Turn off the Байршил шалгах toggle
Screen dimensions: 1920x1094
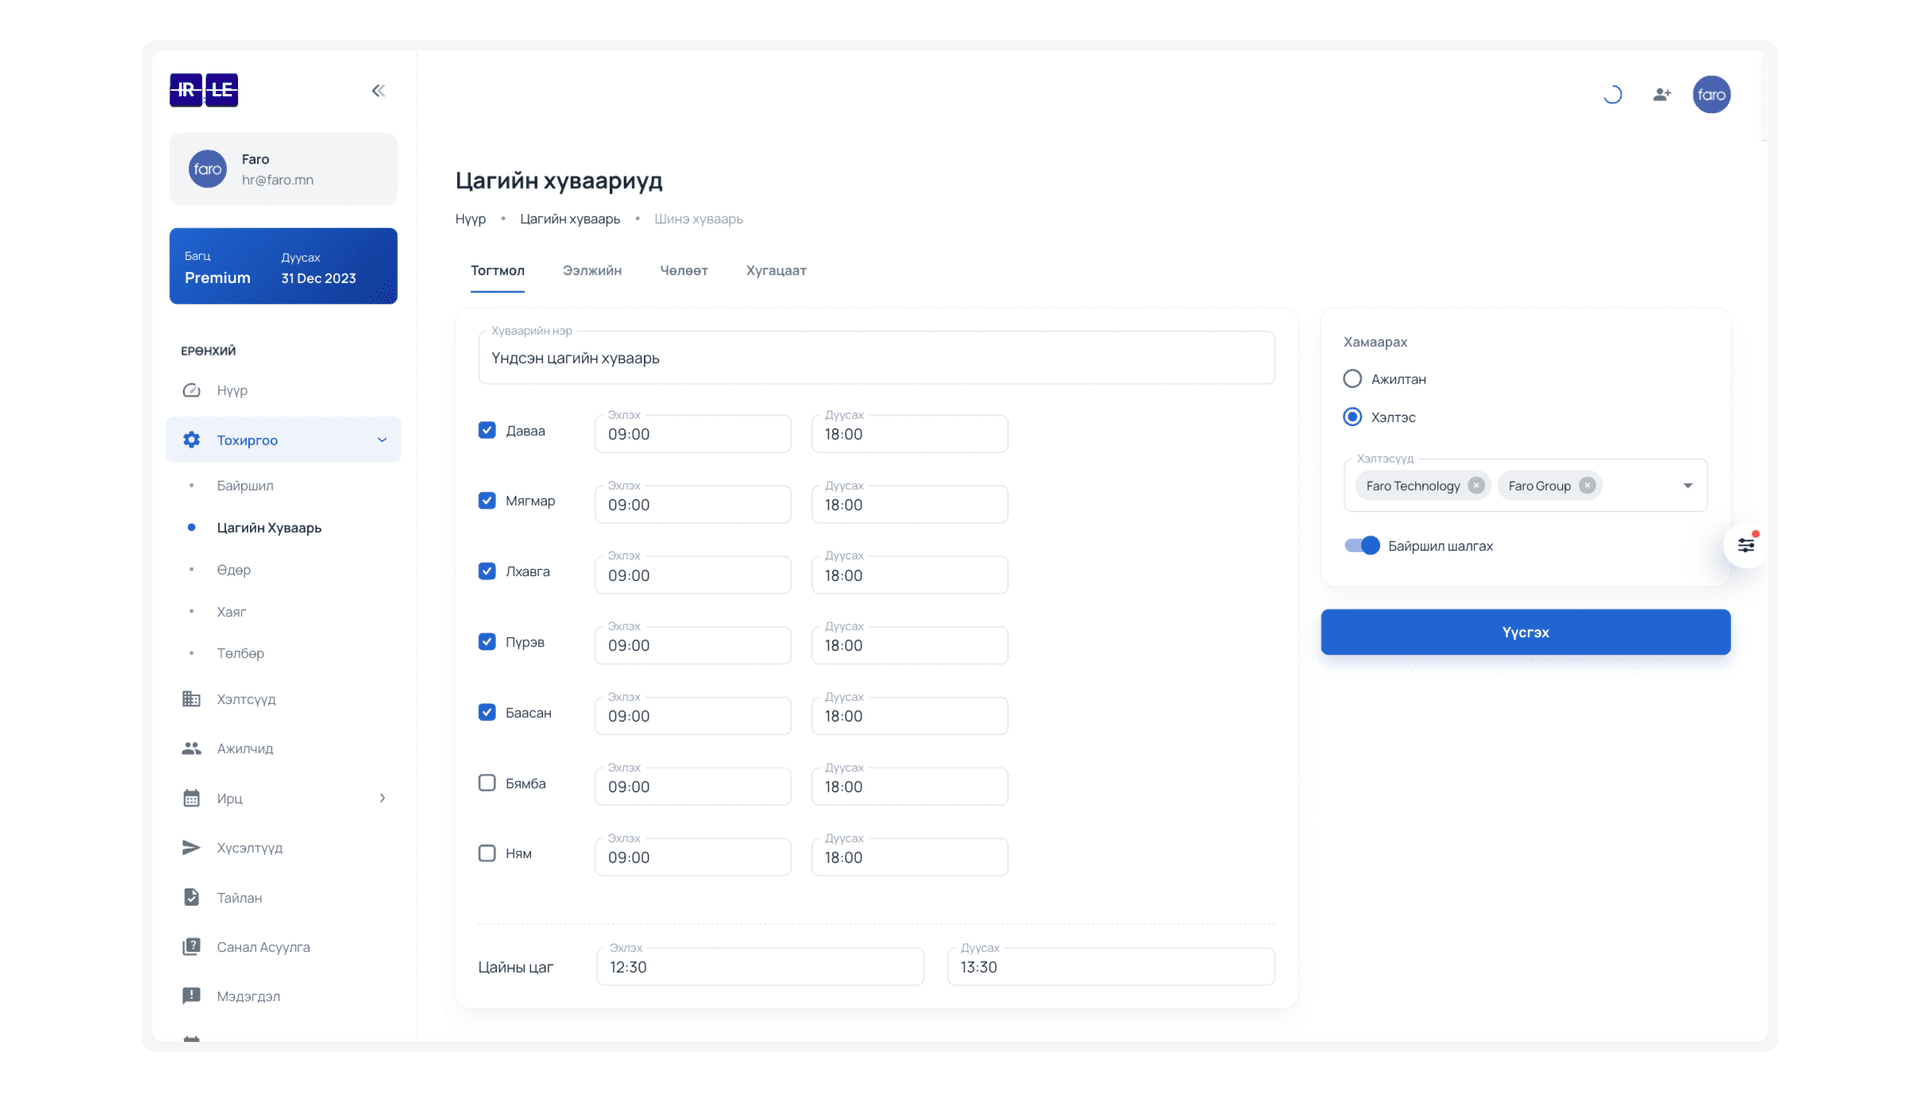[1361, 545]
